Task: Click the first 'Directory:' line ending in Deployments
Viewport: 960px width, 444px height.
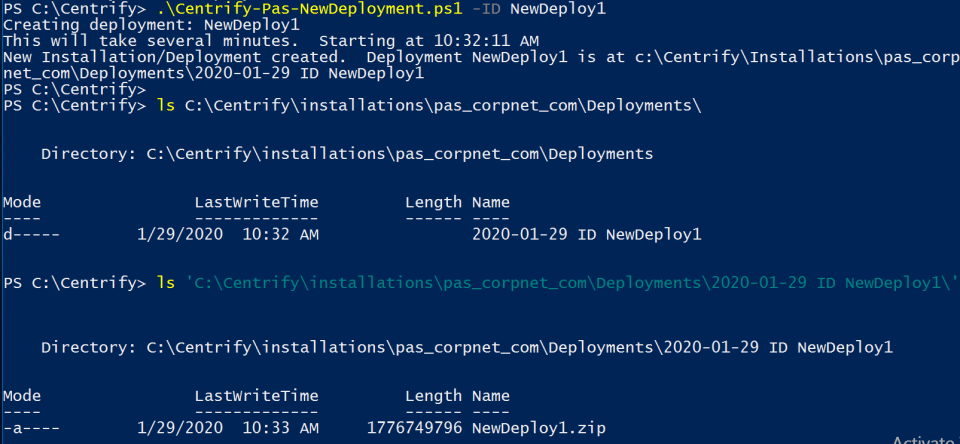Action: pos(347,154)
